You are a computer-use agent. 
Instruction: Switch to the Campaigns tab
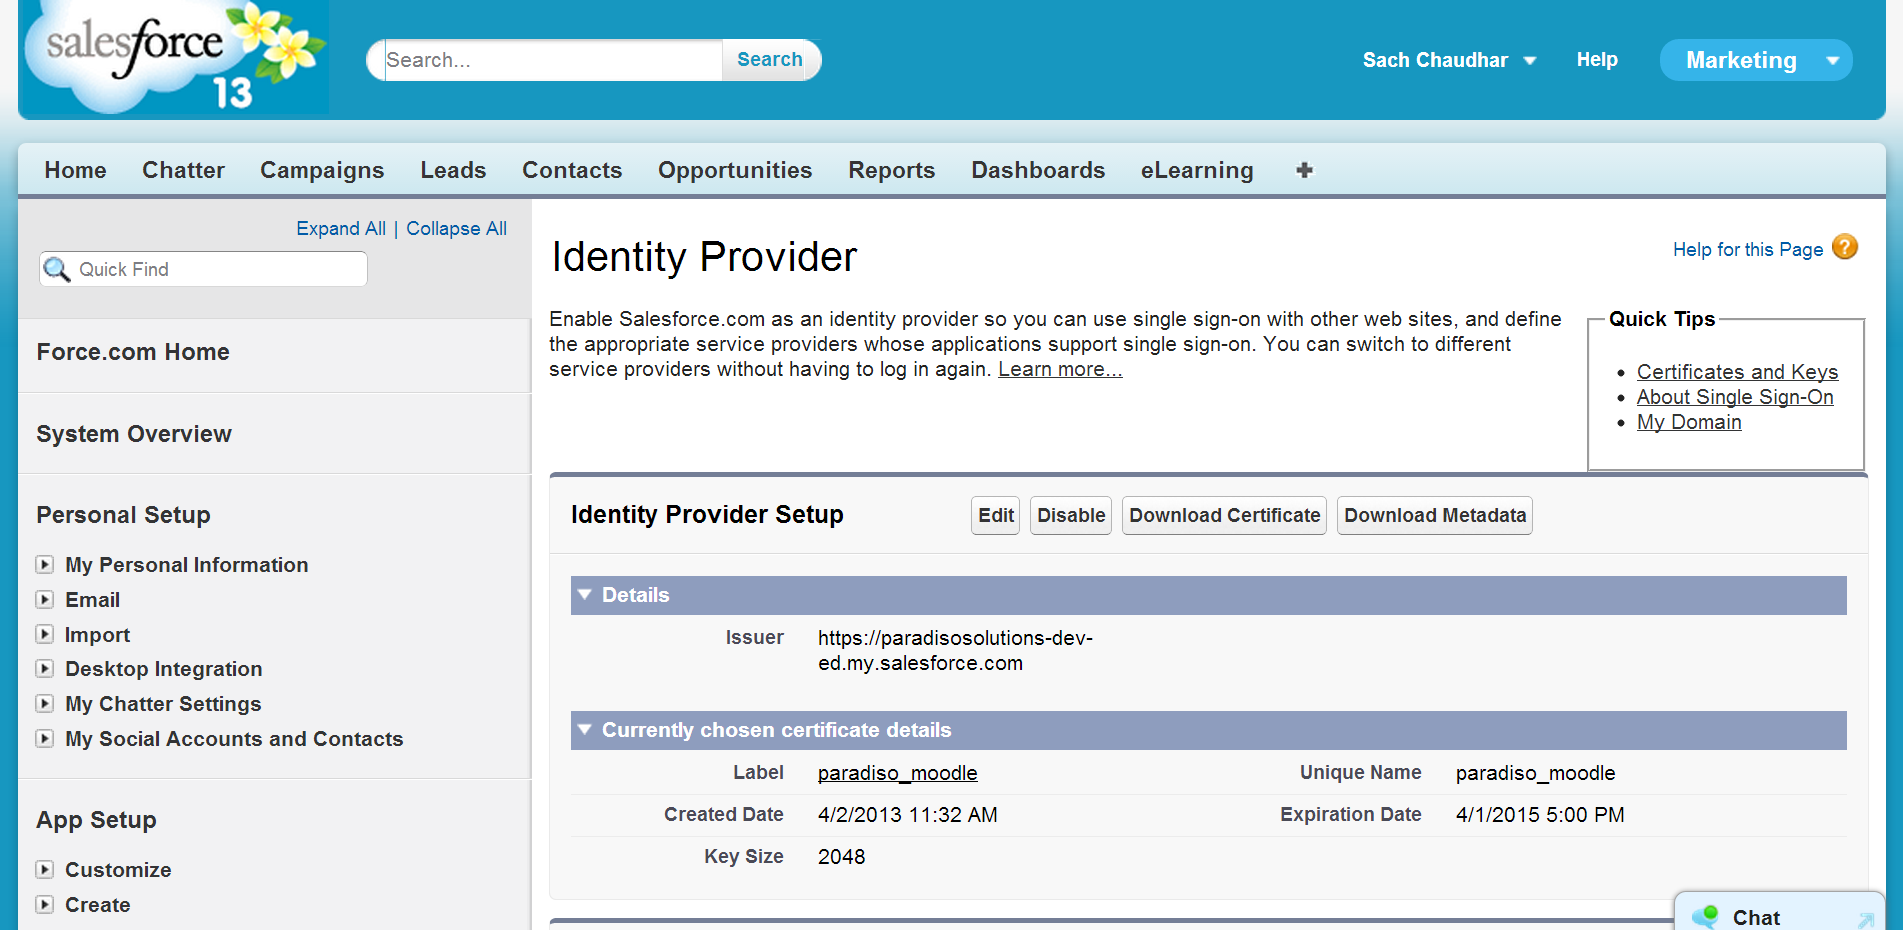pos(322,170)
